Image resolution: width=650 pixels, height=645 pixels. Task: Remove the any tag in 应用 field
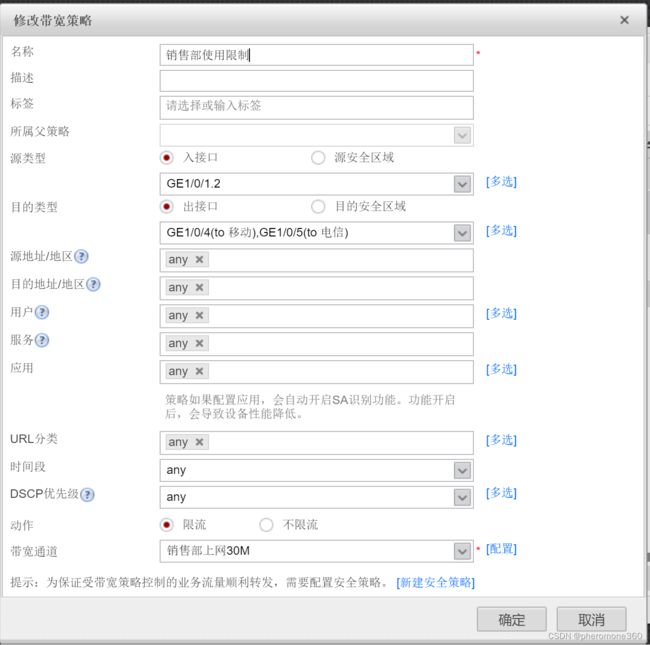[x=199, y=371]
